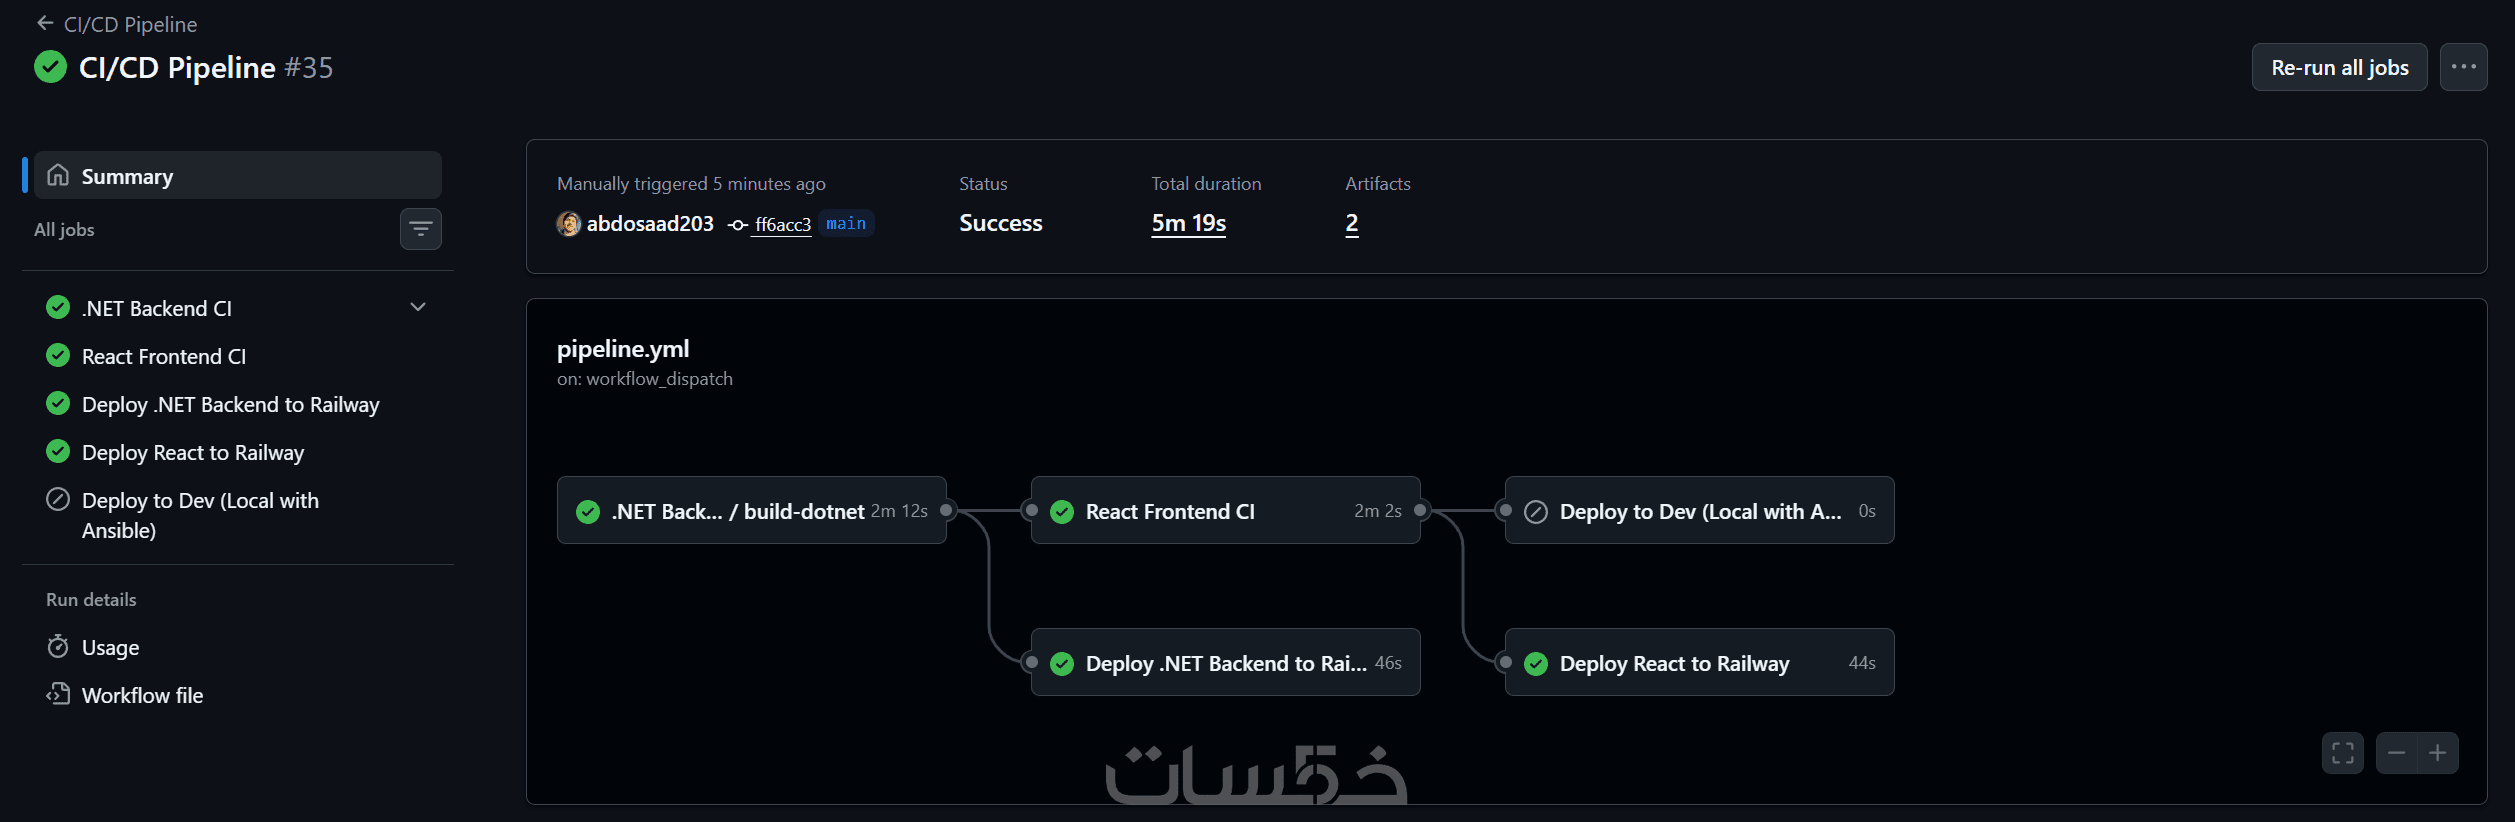Select the React Frontend CI graph node

(x=1226, y=510)
